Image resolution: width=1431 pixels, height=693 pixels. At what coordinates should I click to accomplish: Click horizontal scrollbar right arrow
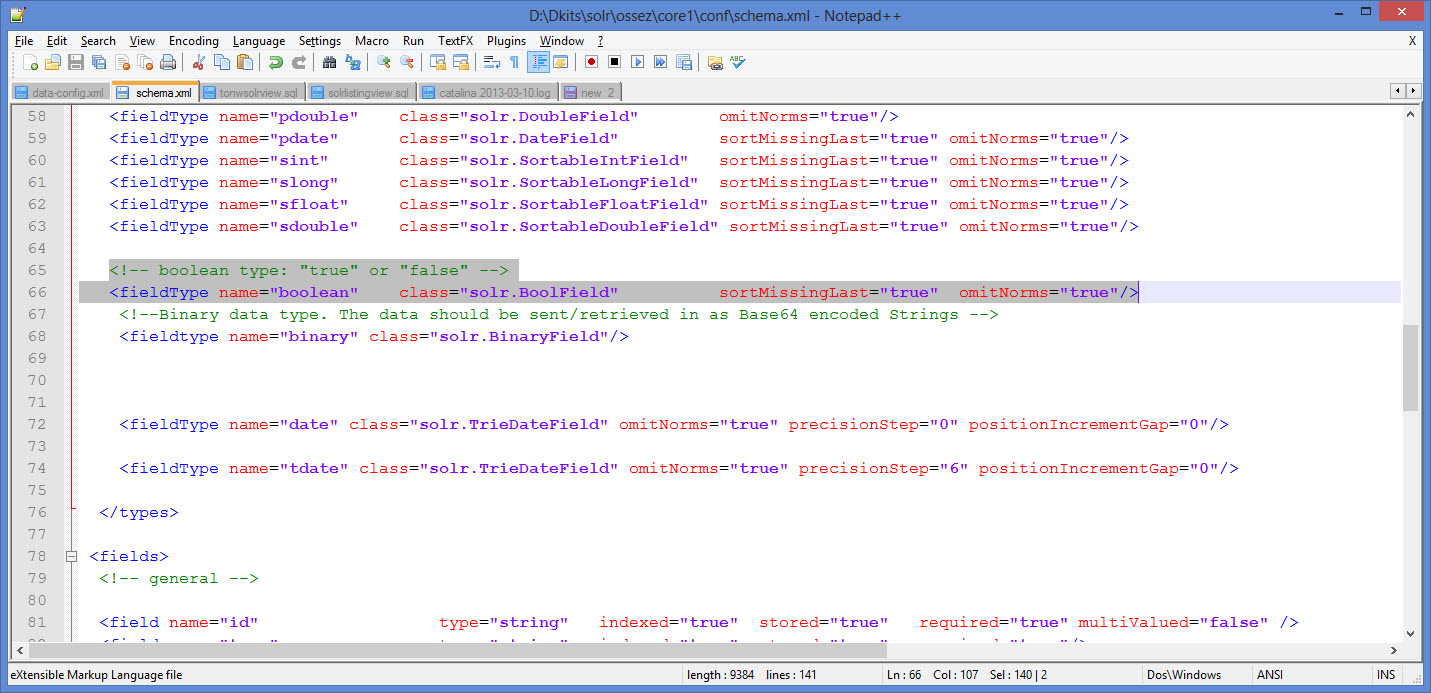(1392, 650)
